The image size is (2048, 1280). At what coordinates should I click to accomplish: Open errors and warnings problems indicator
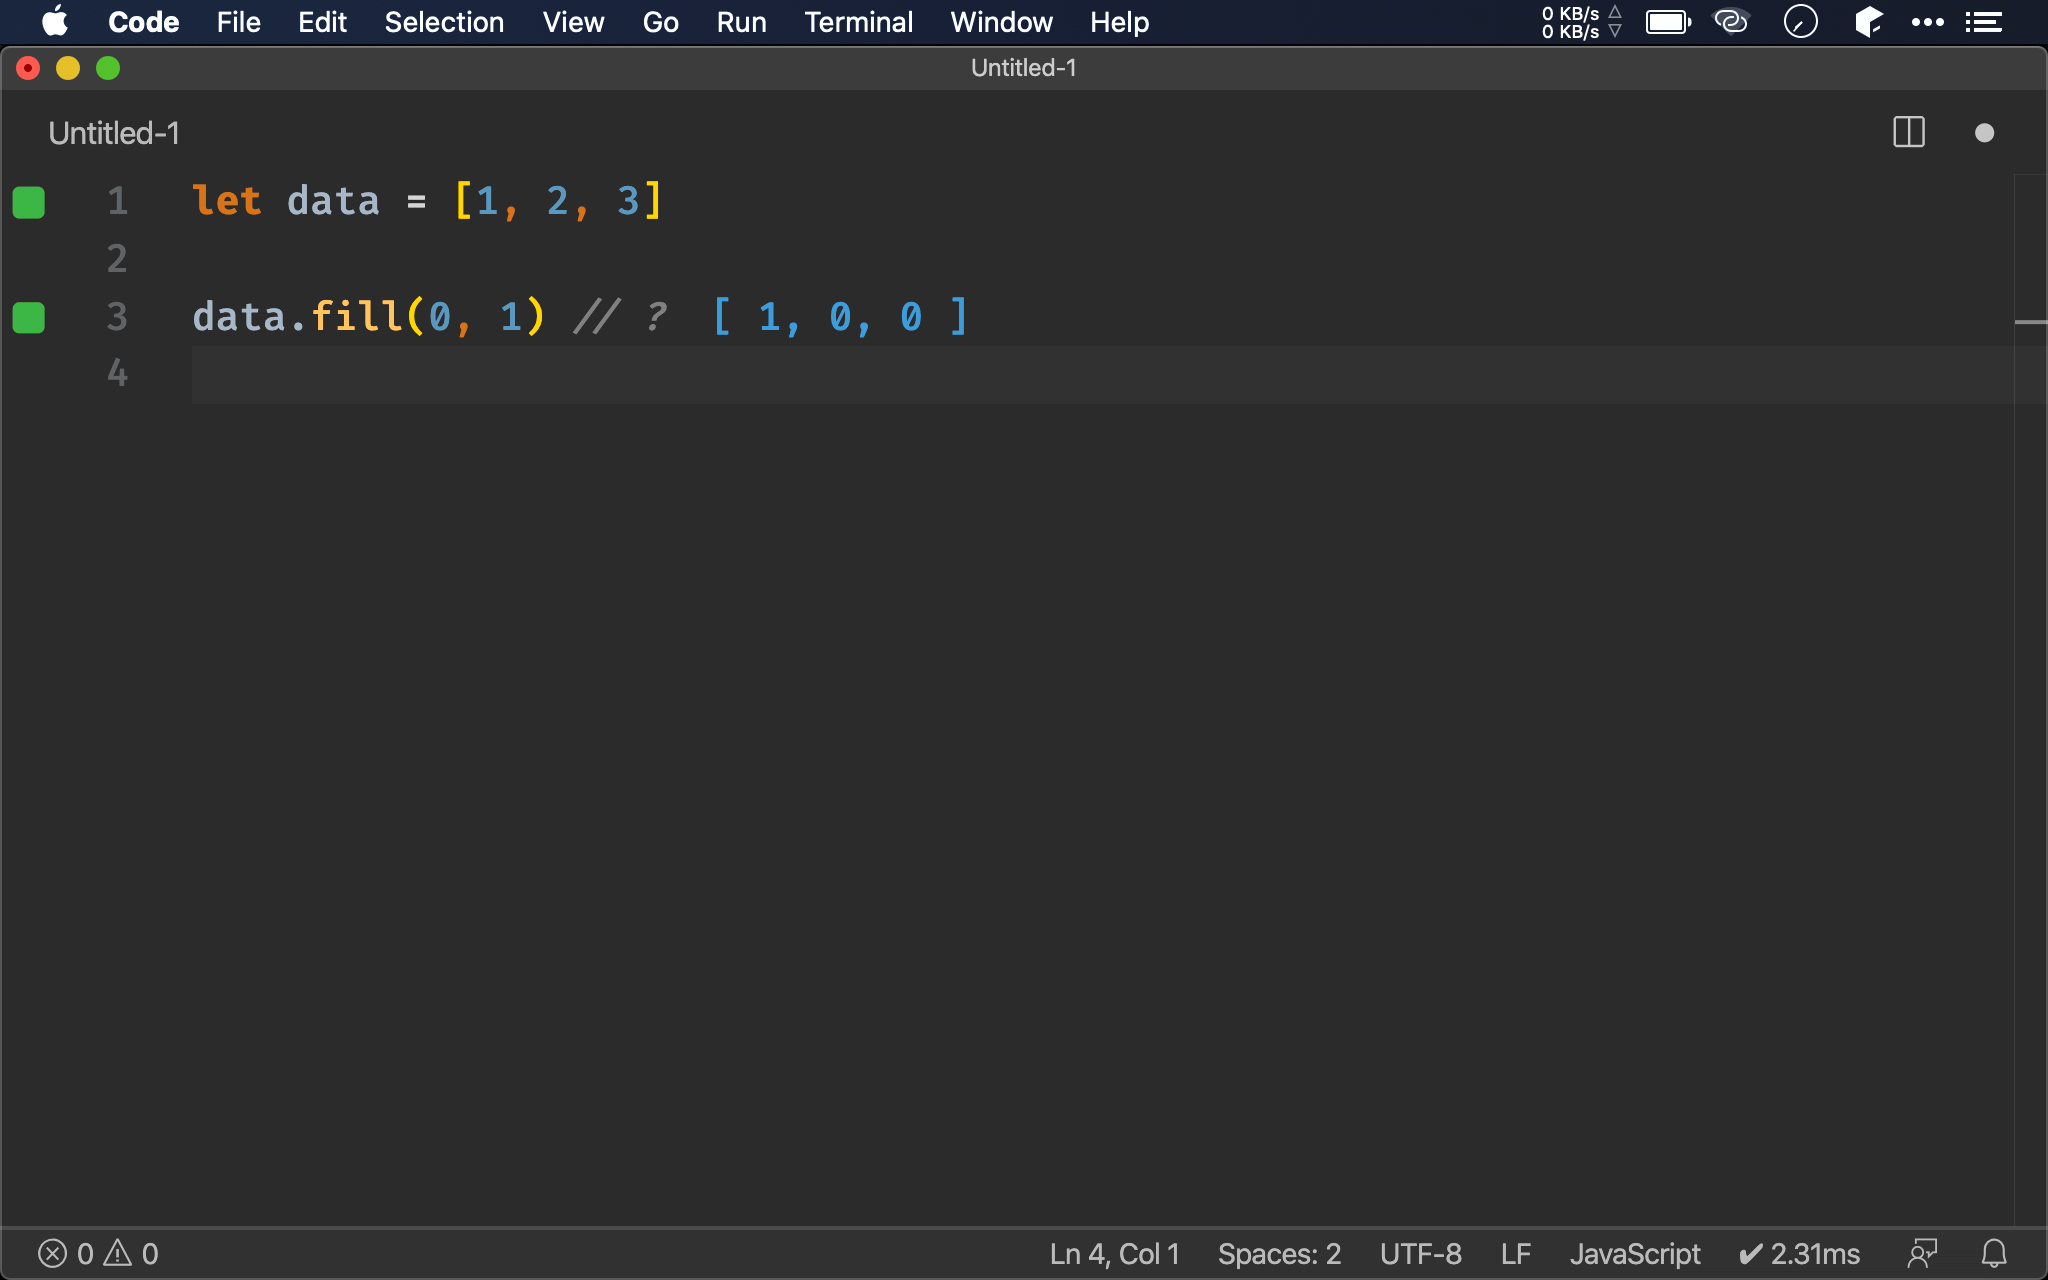point(98,1254)
